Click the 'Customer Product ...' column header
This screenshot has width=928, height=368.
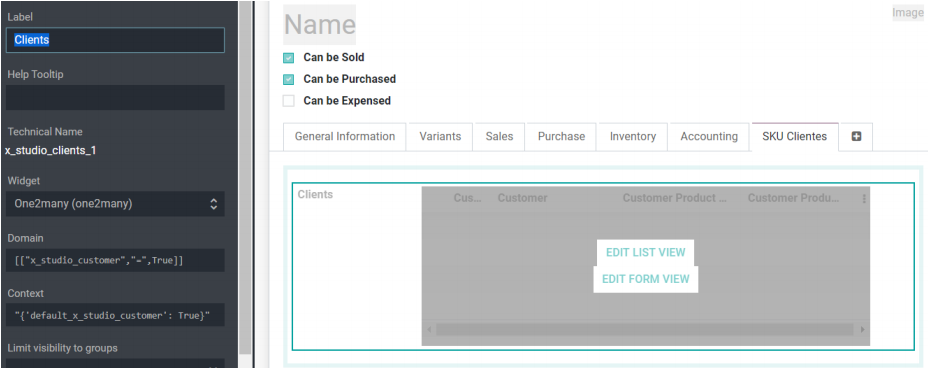pyautogui.click(x=675, y=198)
